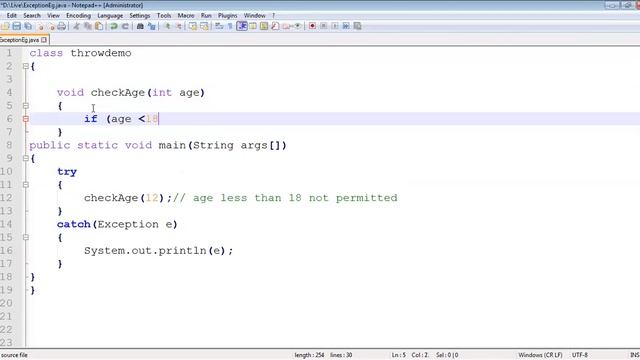
Task: Click the macro Playback icon
Action: 335,26
